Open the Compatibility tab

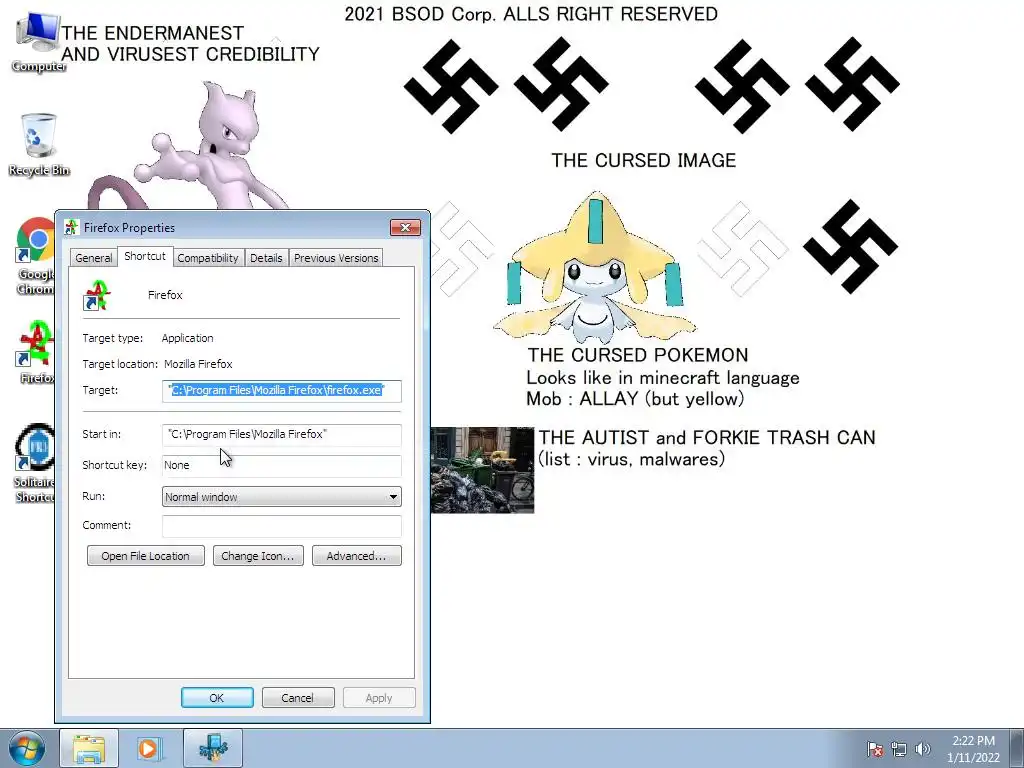click(208, 258)
